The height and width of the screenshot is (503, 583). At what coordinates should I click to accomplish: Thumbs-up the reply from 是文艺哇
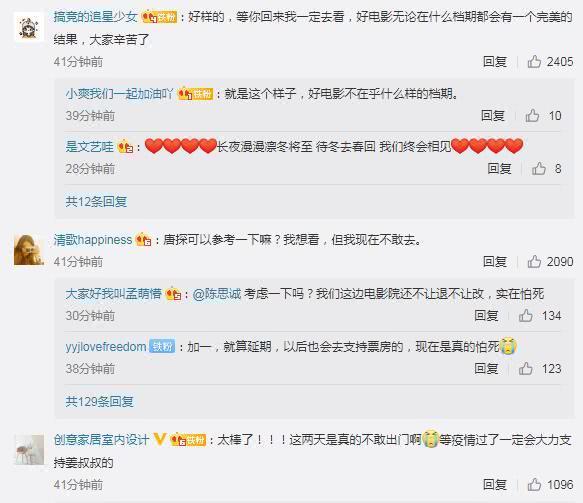click(538, 169)
